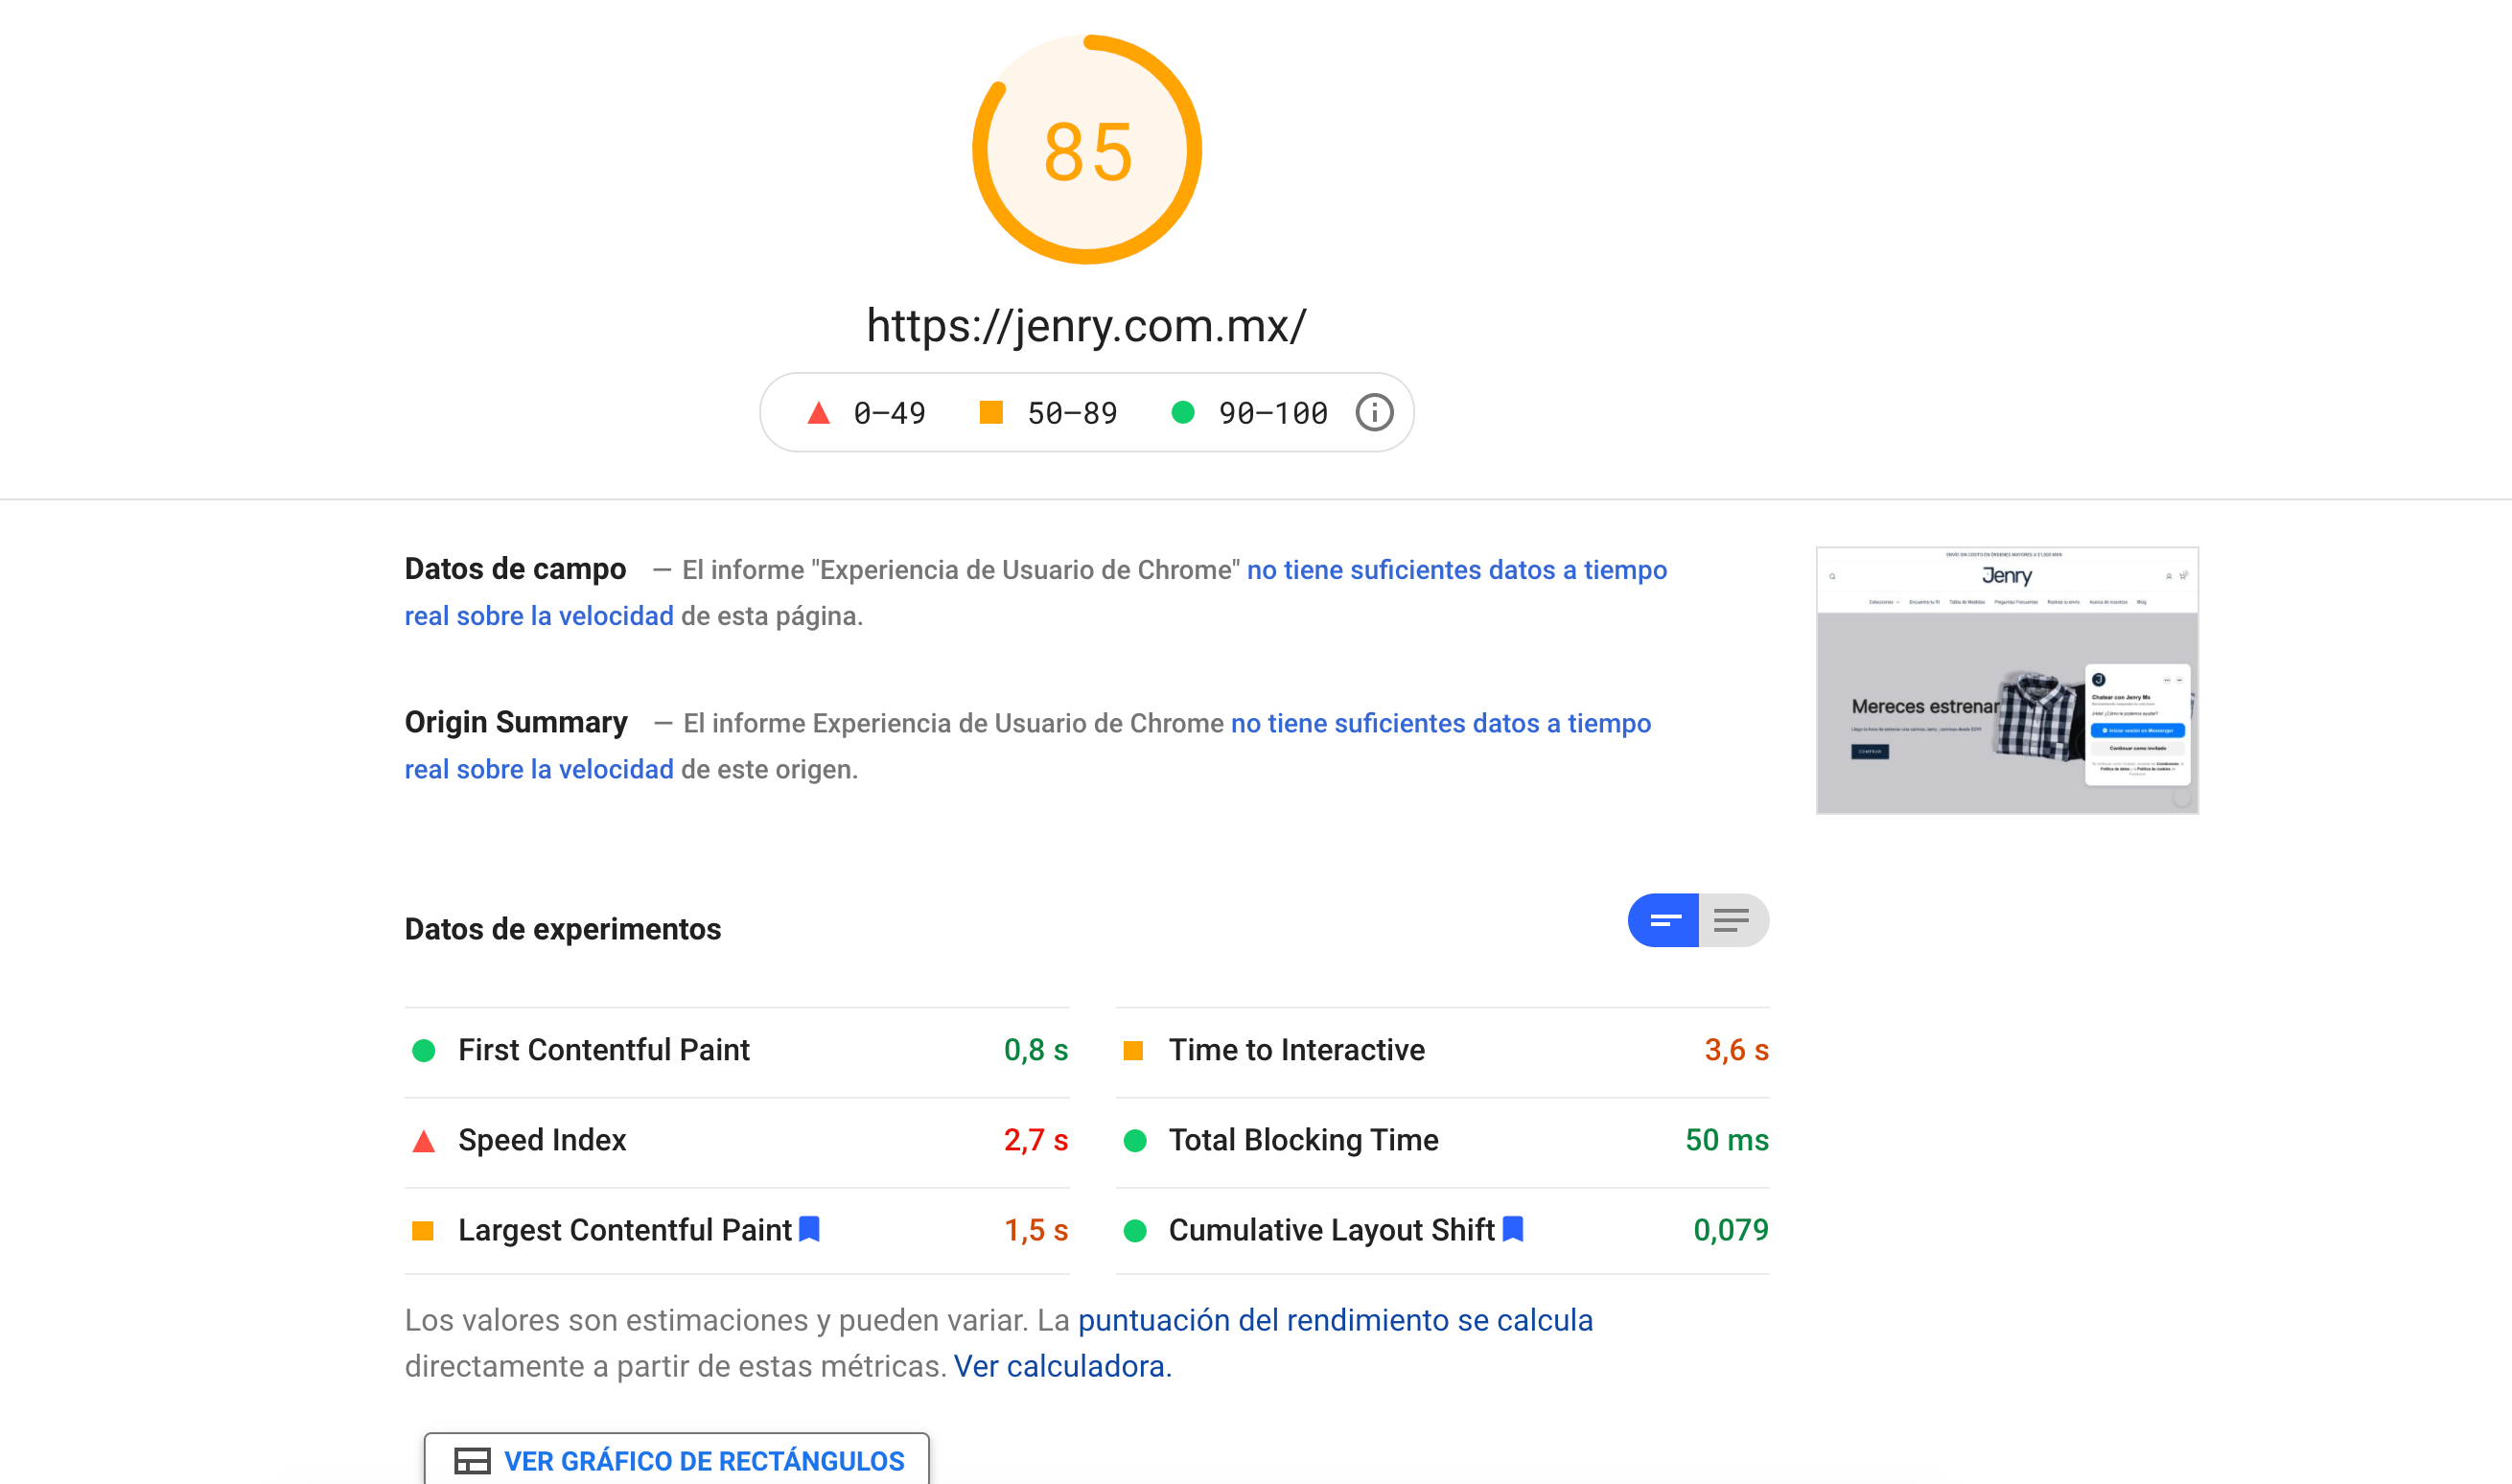
Task: Click the red triangle for Speed Index
Action: tap(423, 1141)
